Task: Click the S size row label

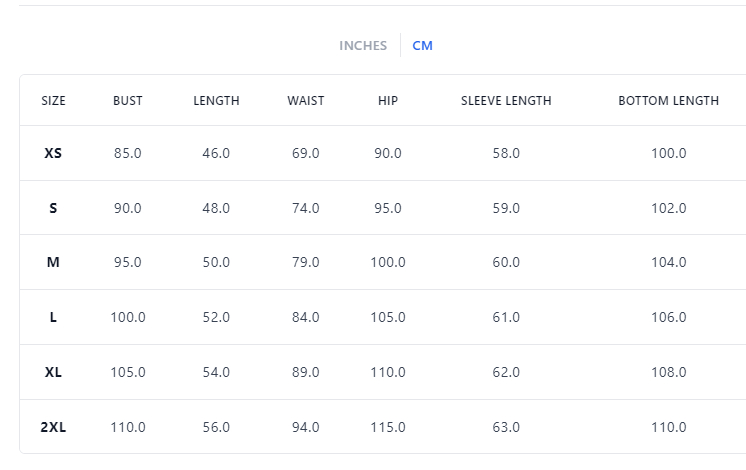Action: 53,208
